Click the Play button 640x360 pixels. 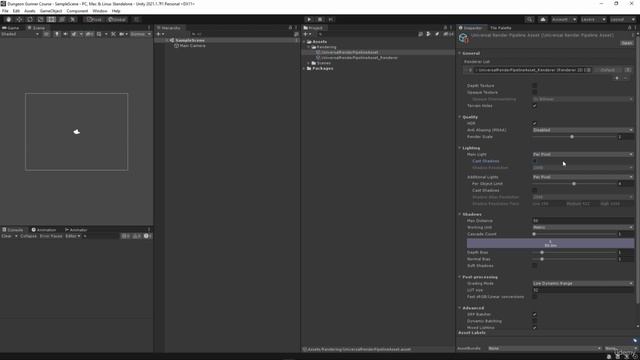tap(309, 20)
